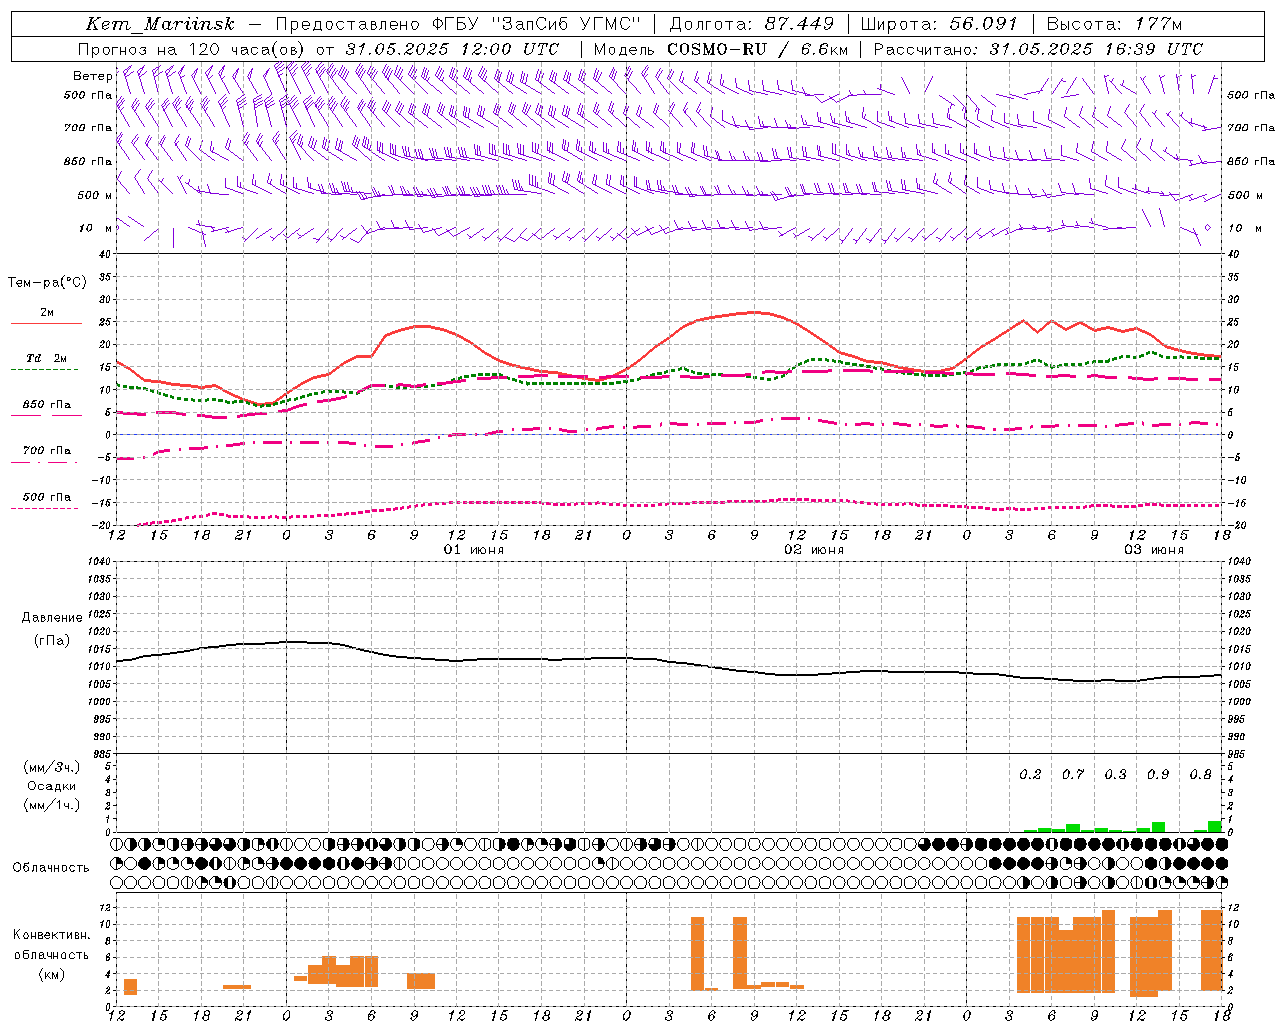
Task: Click the precipitation value 0.3
Action: pyautogui.click(x=1115, y=774)
